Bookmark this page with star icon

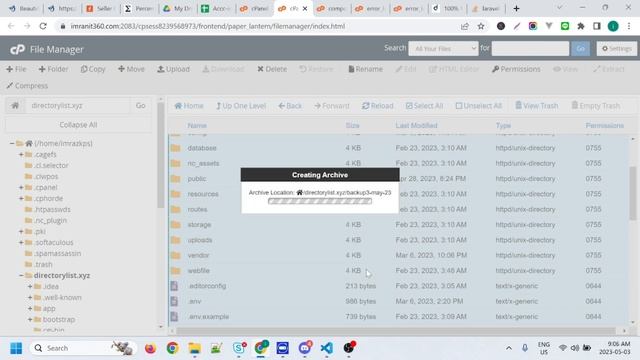point(481,26)
